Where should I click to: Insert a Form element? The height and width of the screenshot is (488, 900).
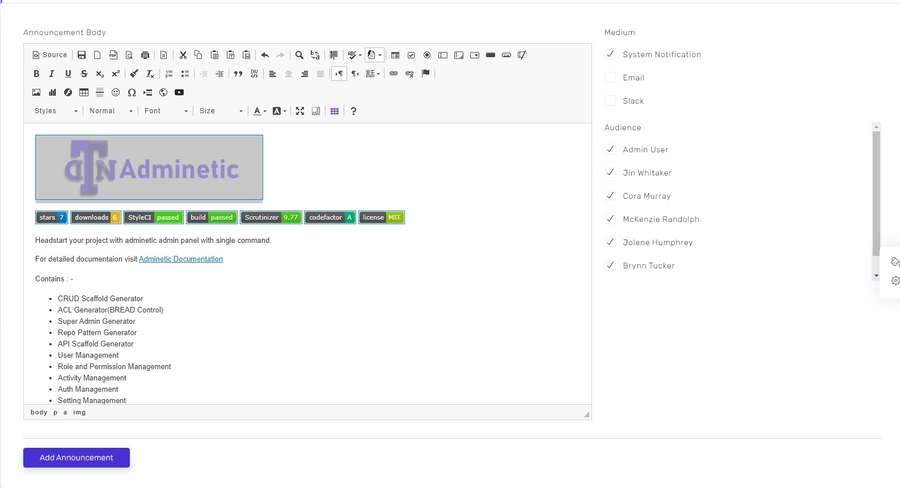click(395, 55)
